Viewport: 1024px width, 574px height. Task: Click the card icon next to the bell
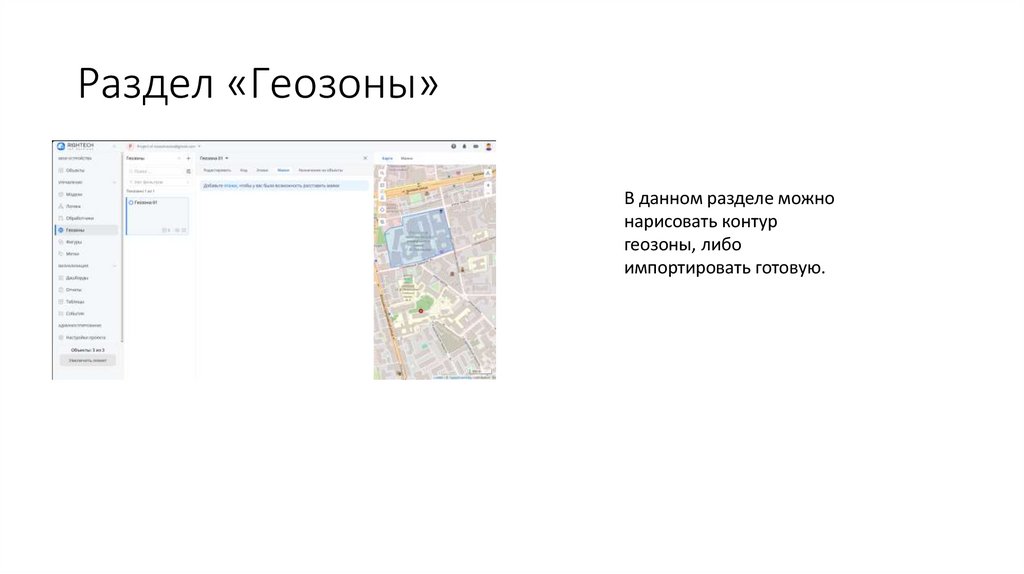476,146
